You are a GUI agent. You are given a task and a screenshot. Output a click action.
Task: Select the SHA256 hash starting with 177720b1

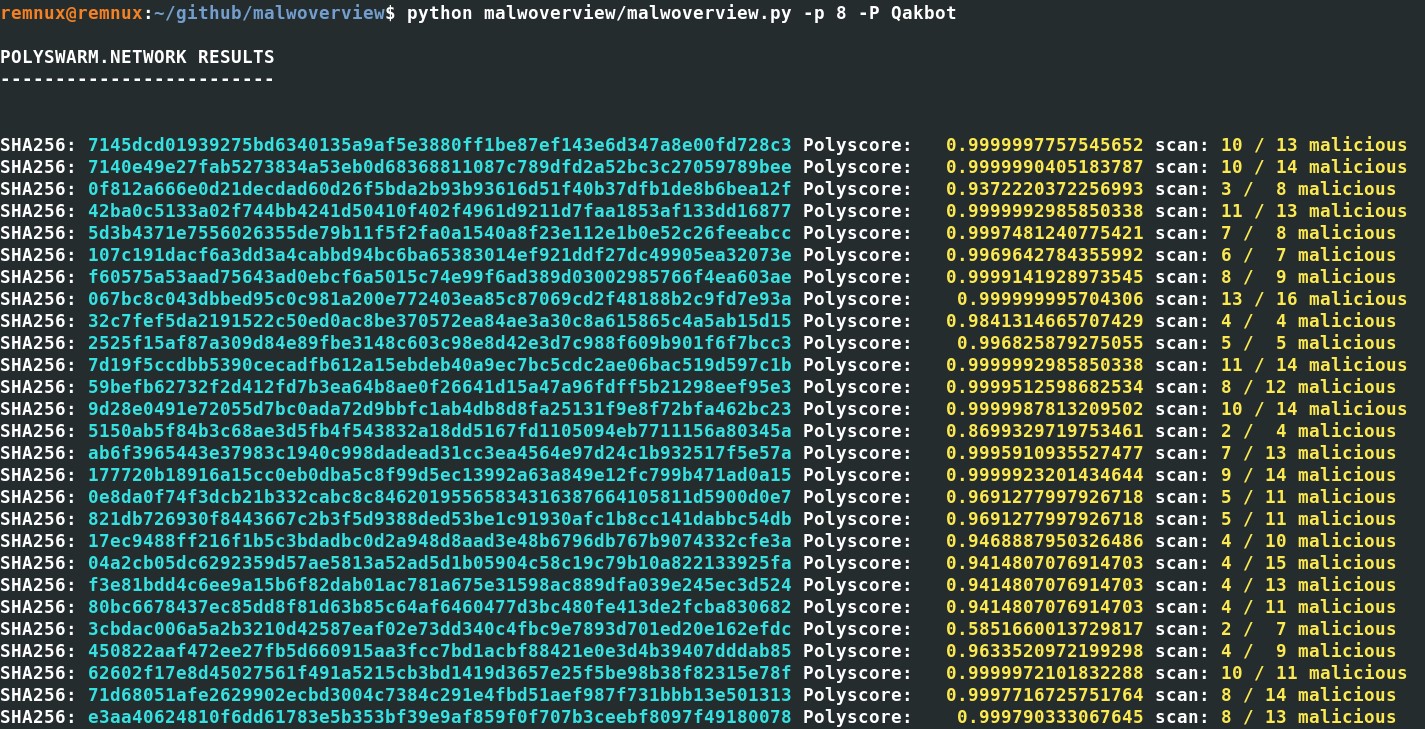[x=439, y=475]
